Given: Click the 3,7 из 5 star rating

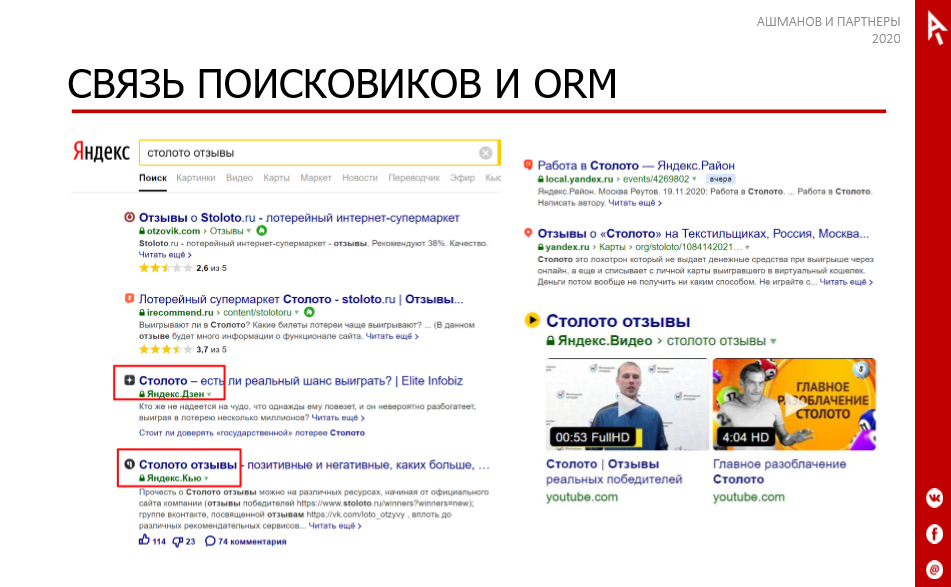Looking at the screenshot, I should coord(183,349).
